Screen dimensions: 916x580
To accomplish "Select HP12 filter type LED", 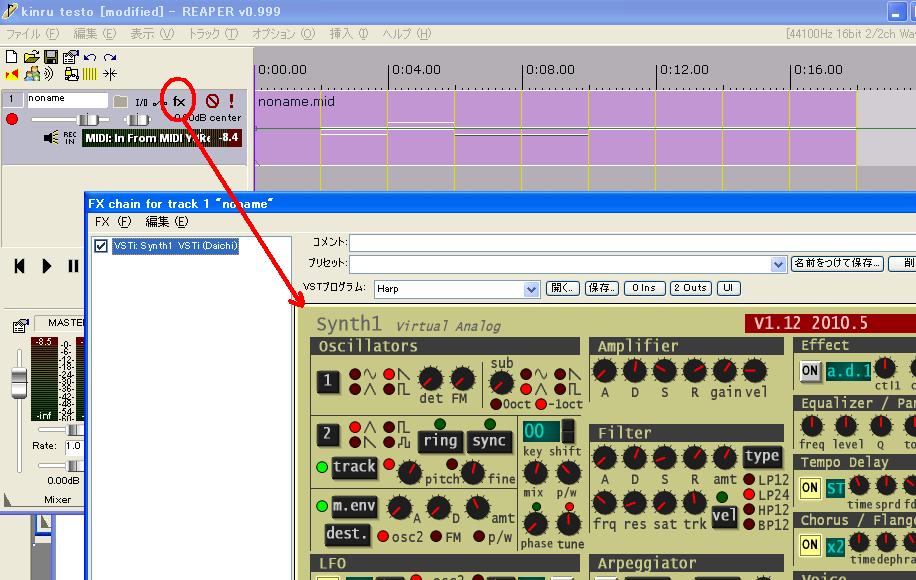I will tap(749, 509).
